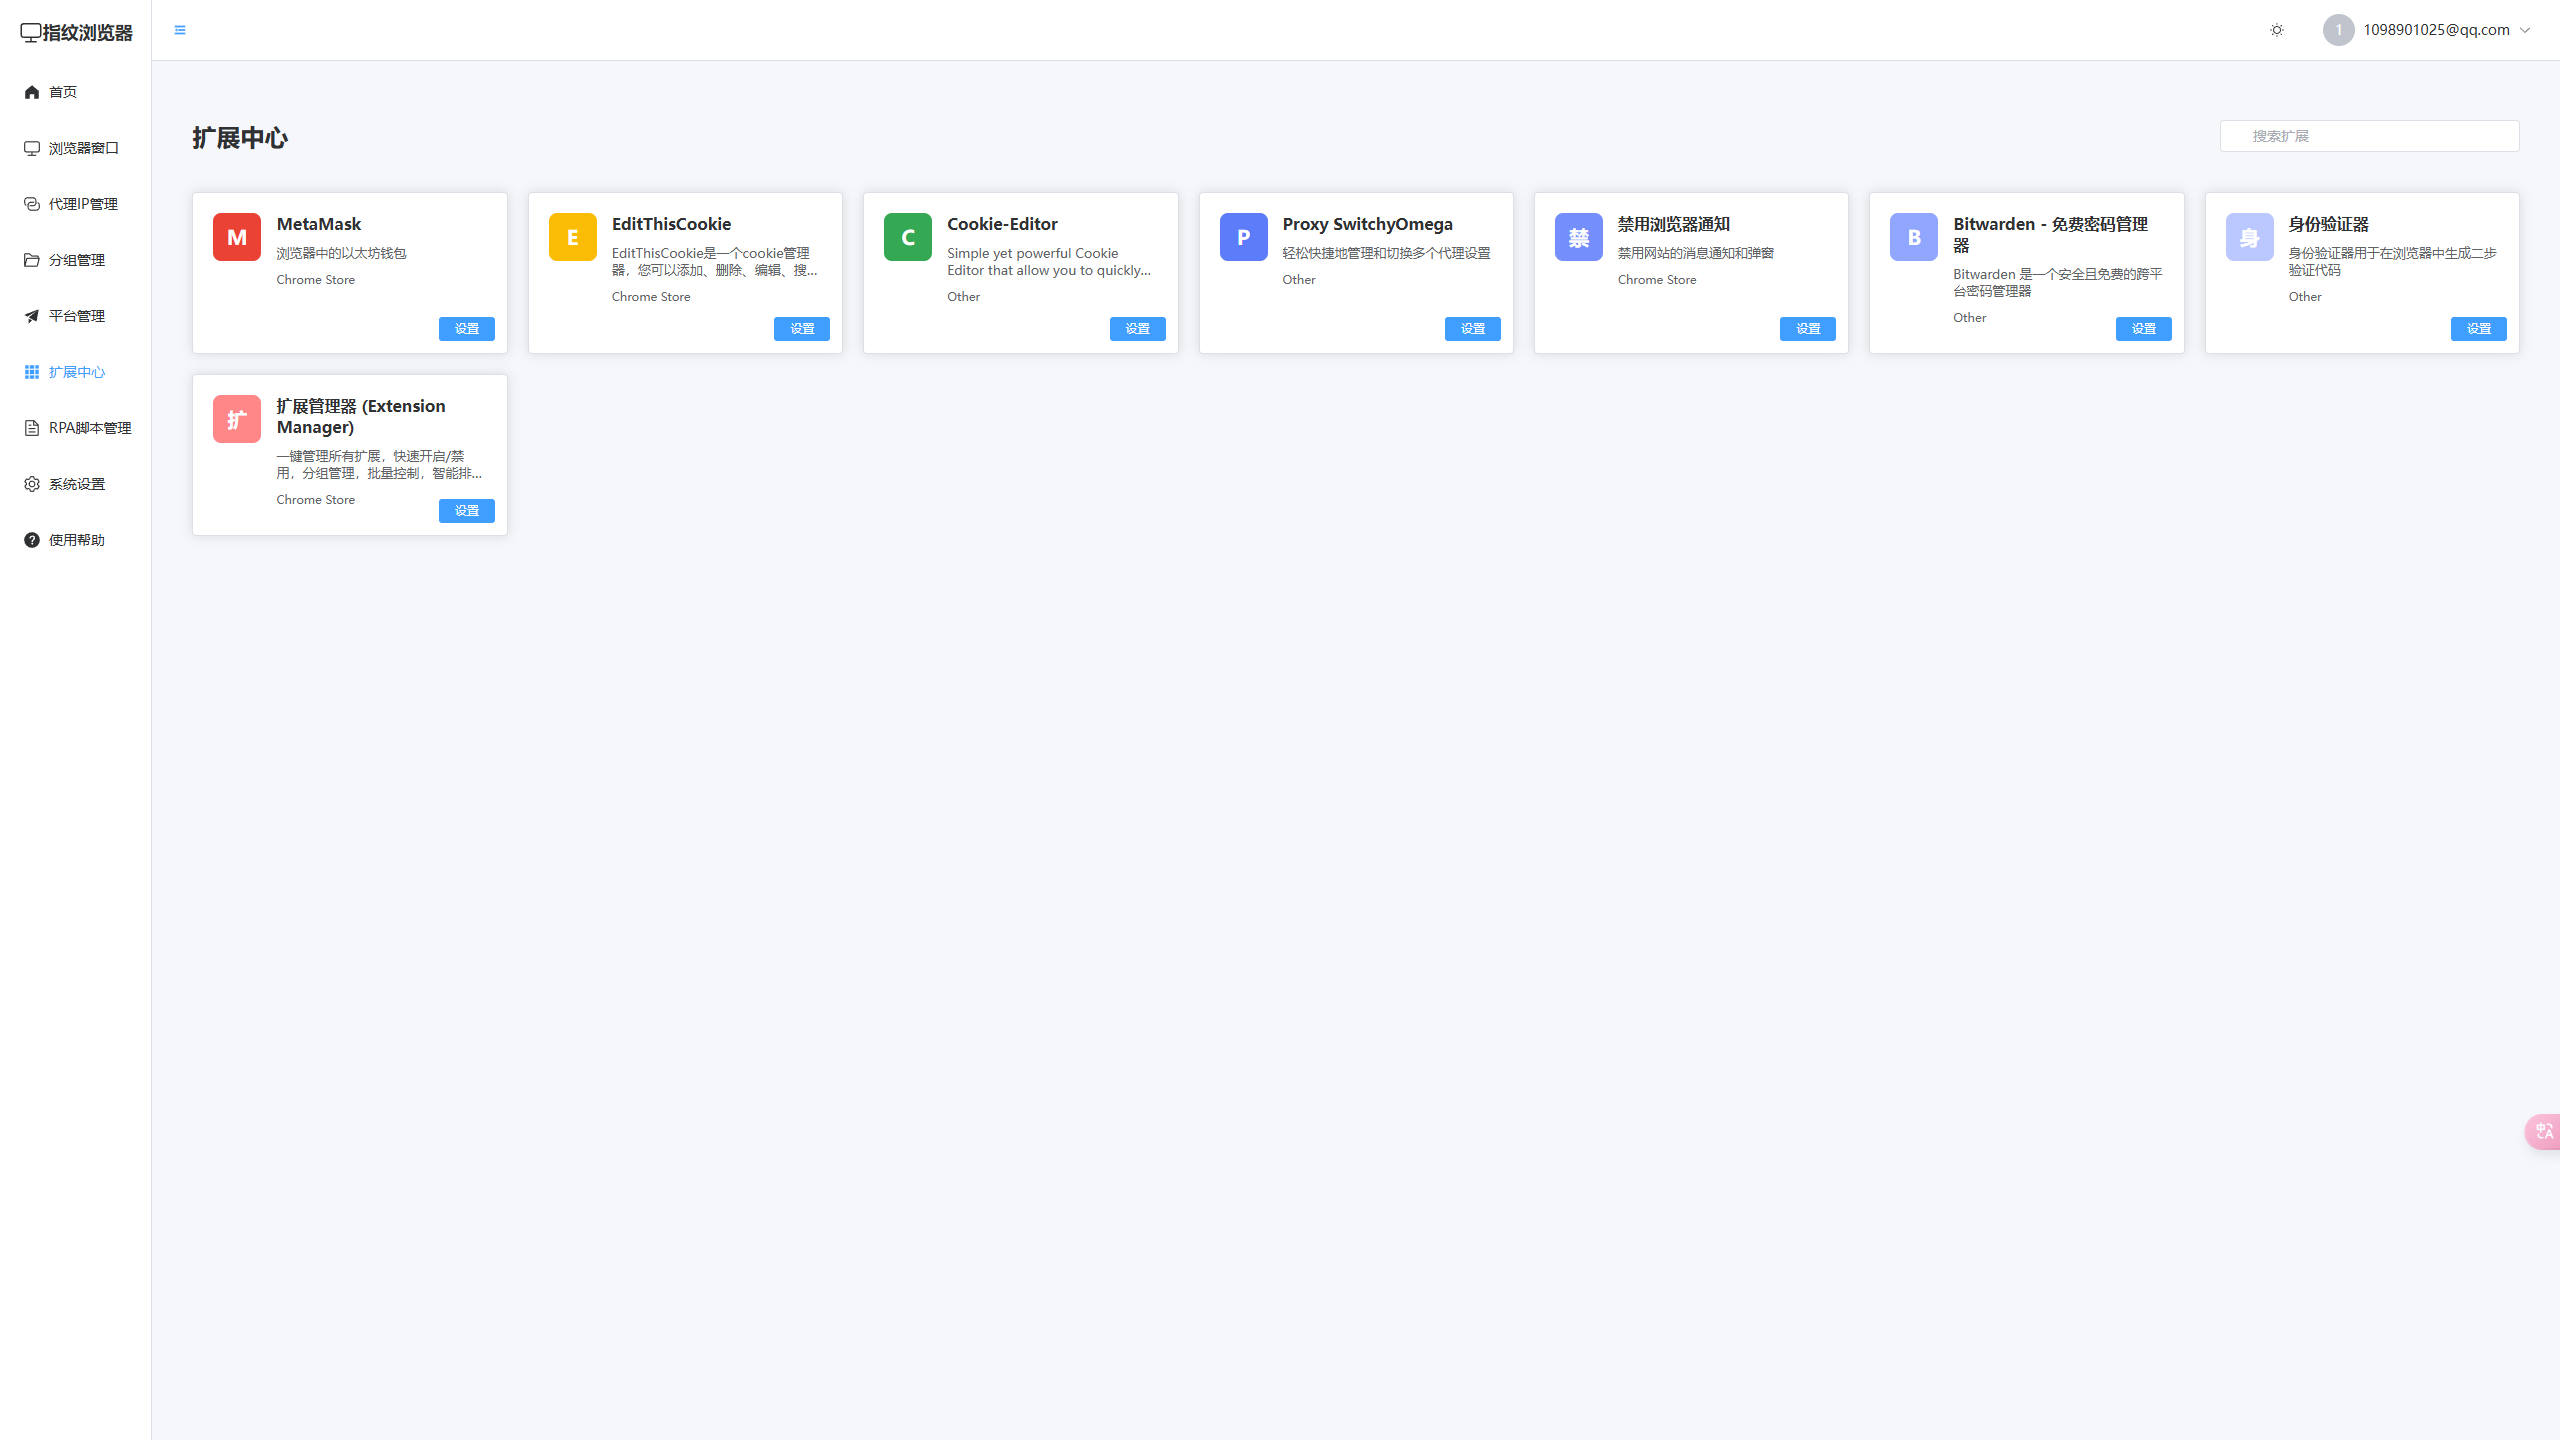Click the Cookie-Editor green C icon
Screen dimensions: 2560x1440
[907, 237]
